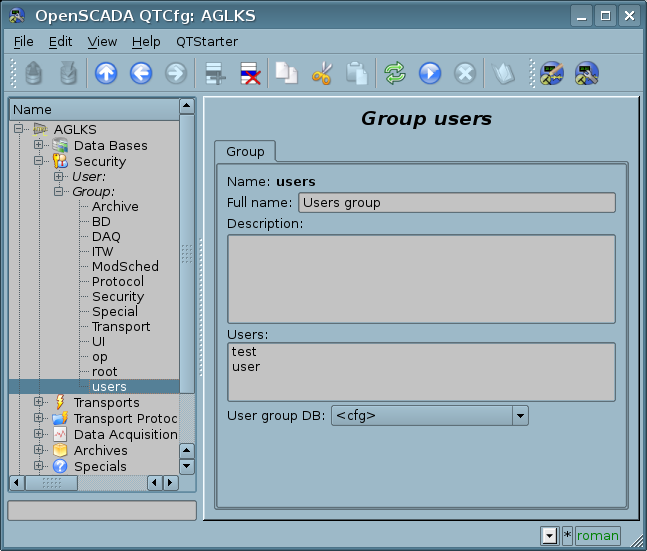Expand the Transports tree node

[38, 402]
